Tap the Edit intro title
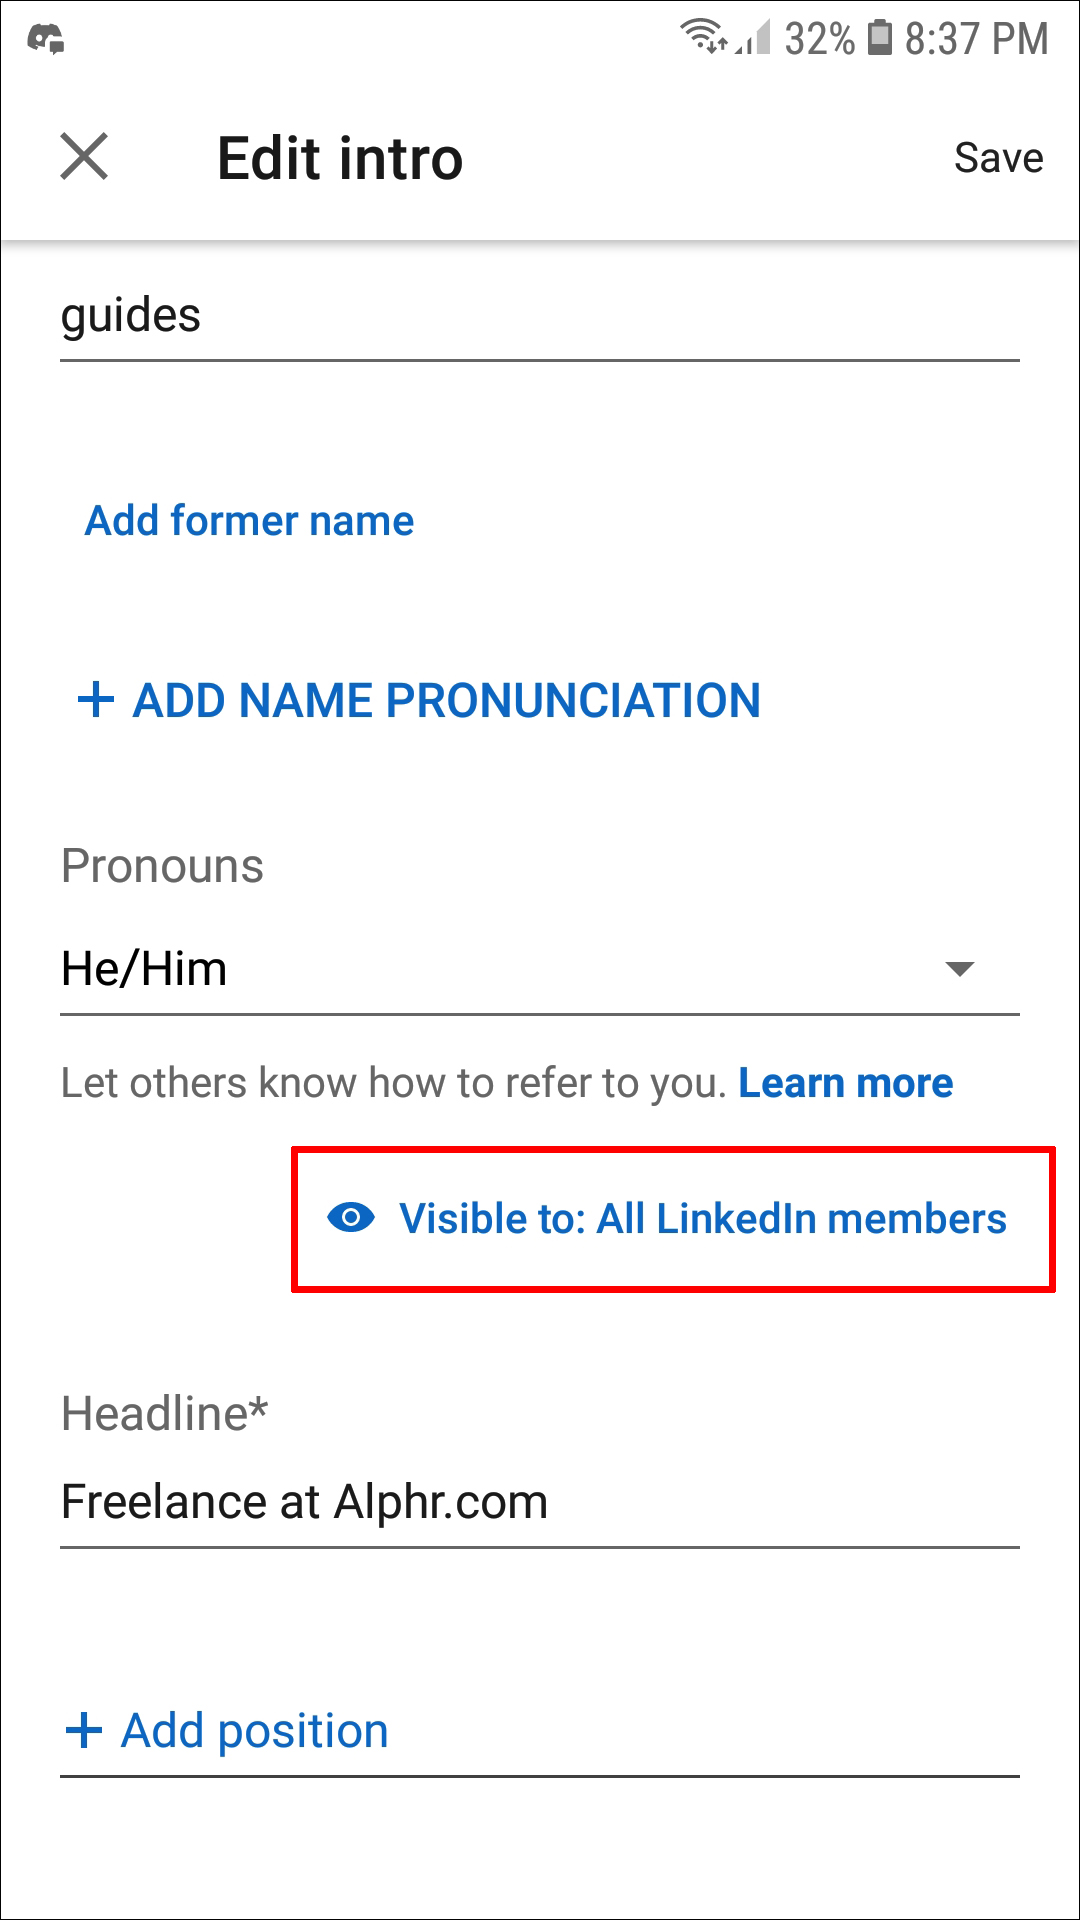Image resolution: width=1080 pixels, height=1920 pixels. 340,158
